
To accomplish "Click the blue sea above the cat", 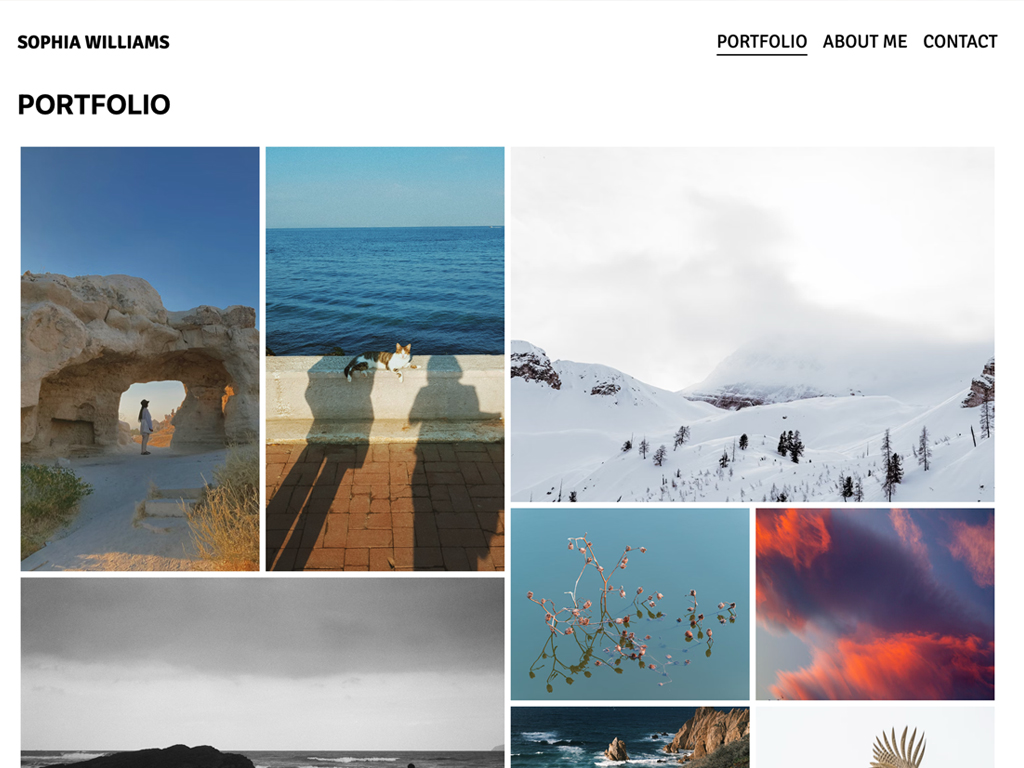I will pyautogui.click(x=385, y=291).
